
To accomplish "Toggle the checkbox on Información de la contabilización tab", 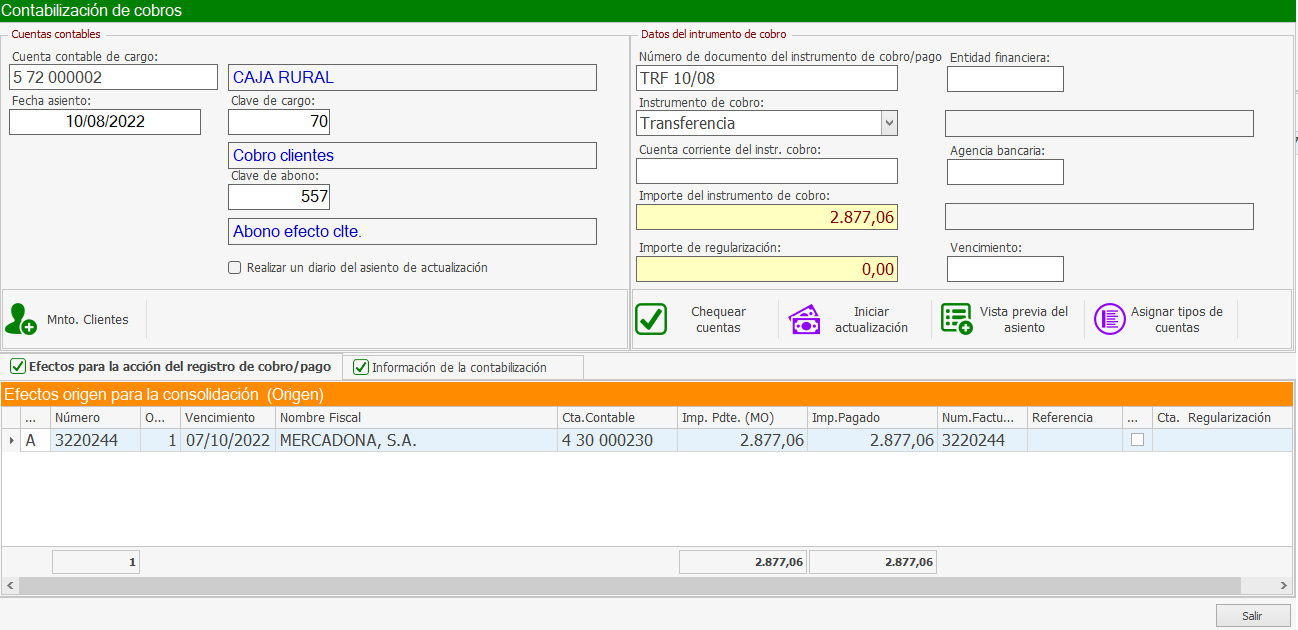I will [x=361, y=367].
